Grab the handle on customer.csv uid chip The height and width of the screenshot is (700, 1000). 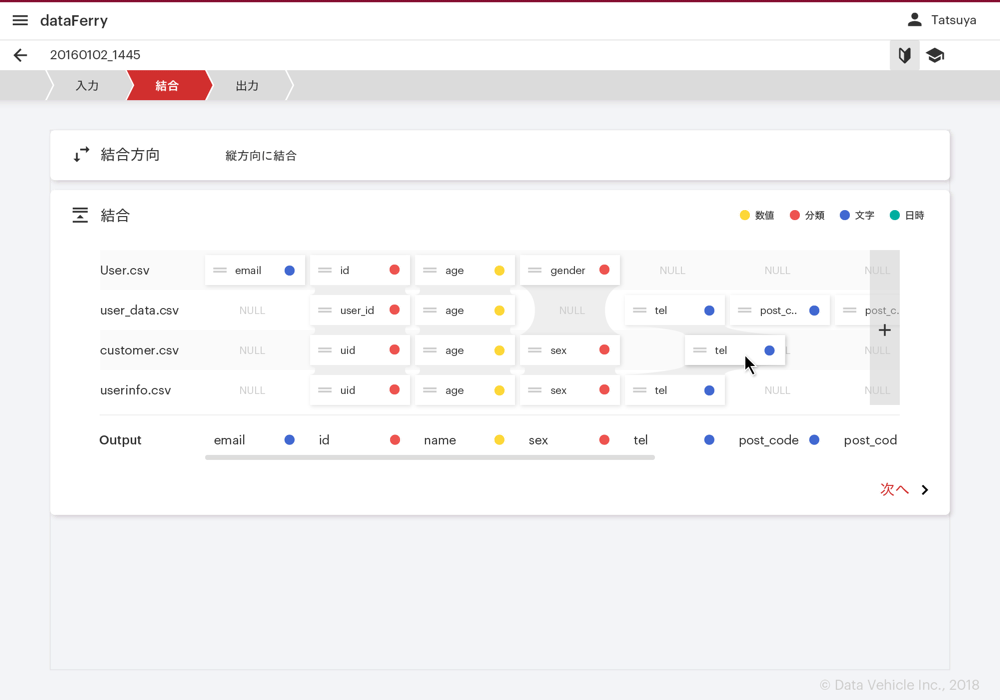[x=325, y=350]
